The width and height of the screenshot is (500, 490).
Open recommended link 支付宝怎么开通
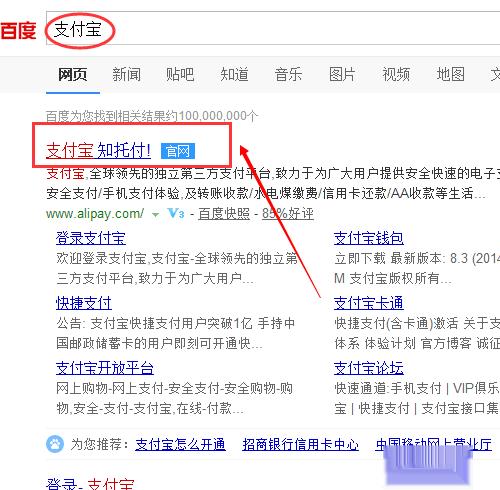tap(180, 444)
